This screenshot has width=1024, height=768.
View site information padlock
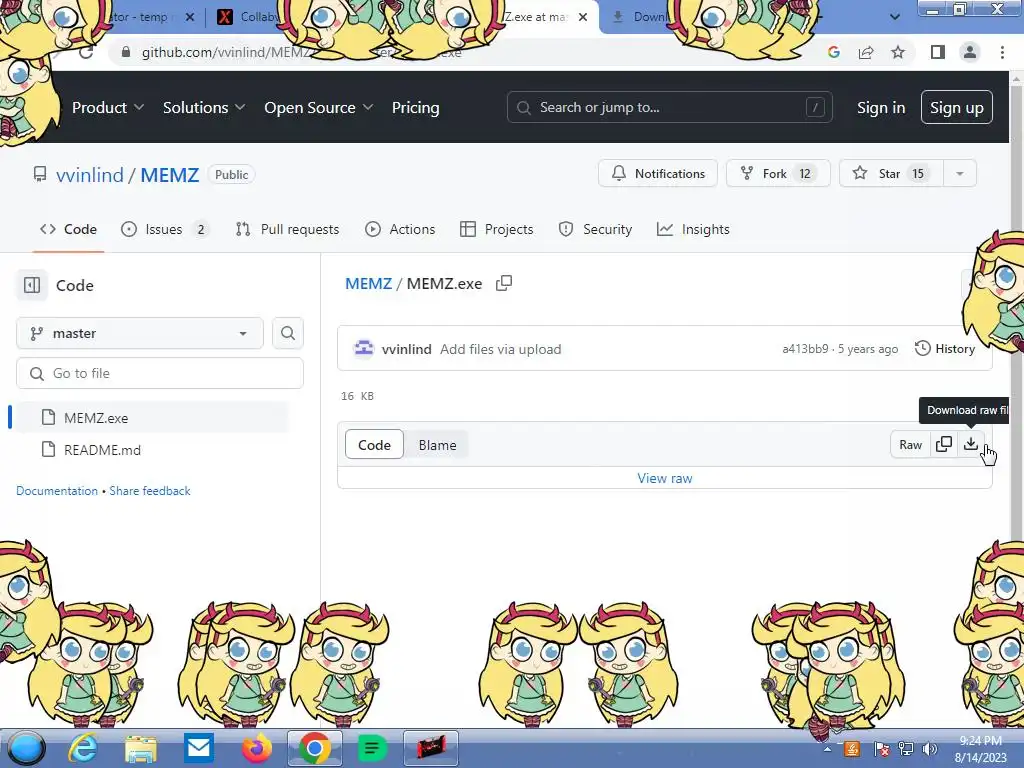pos(126,52)
